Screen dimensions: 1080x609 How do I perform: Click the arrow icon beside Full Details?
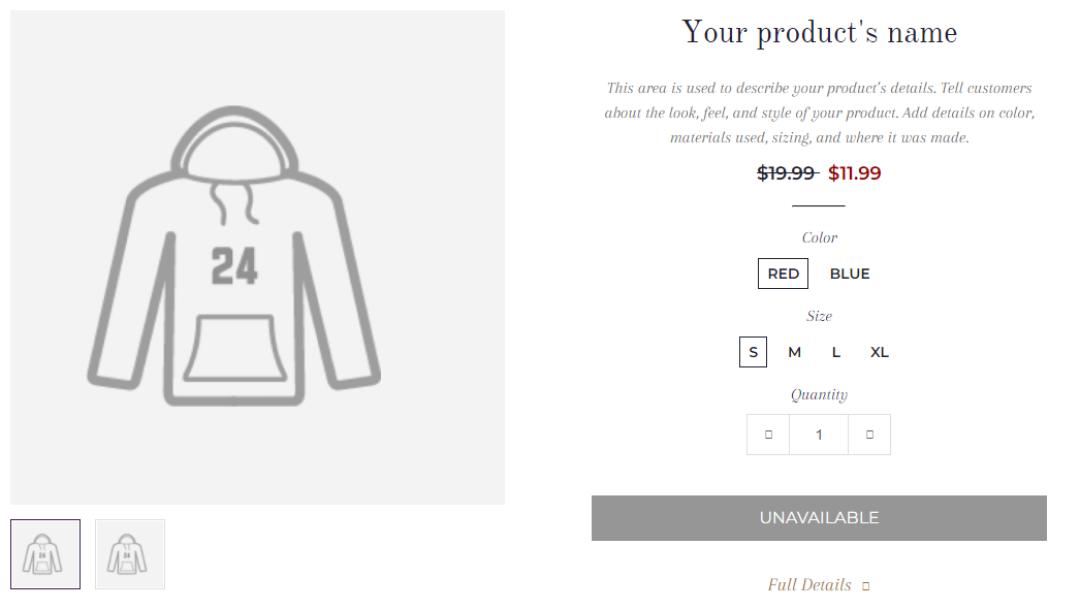[865, 586]
